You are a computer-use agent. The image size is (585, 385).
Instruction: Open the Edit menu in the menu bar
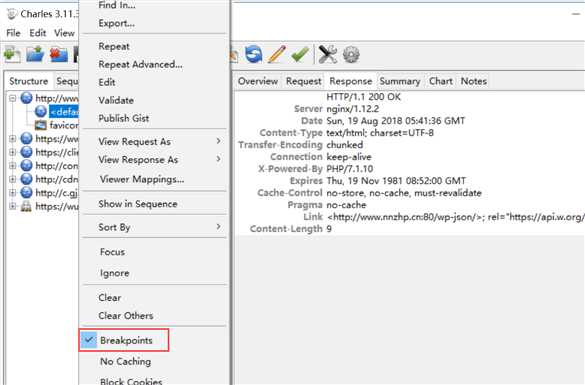point(38,33)
